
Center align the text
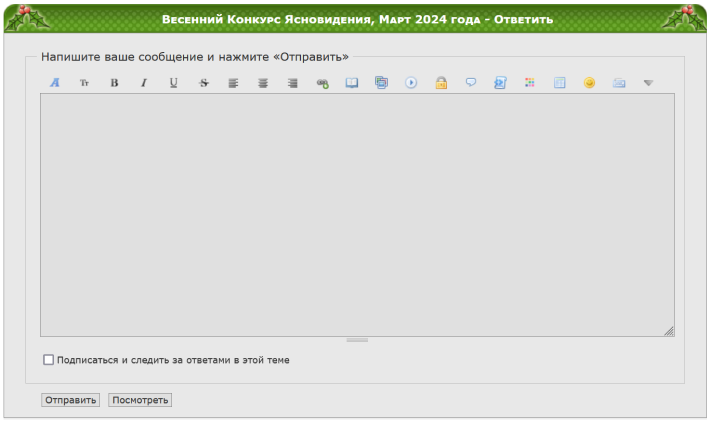pyautogui.click(x=263, y=83)
